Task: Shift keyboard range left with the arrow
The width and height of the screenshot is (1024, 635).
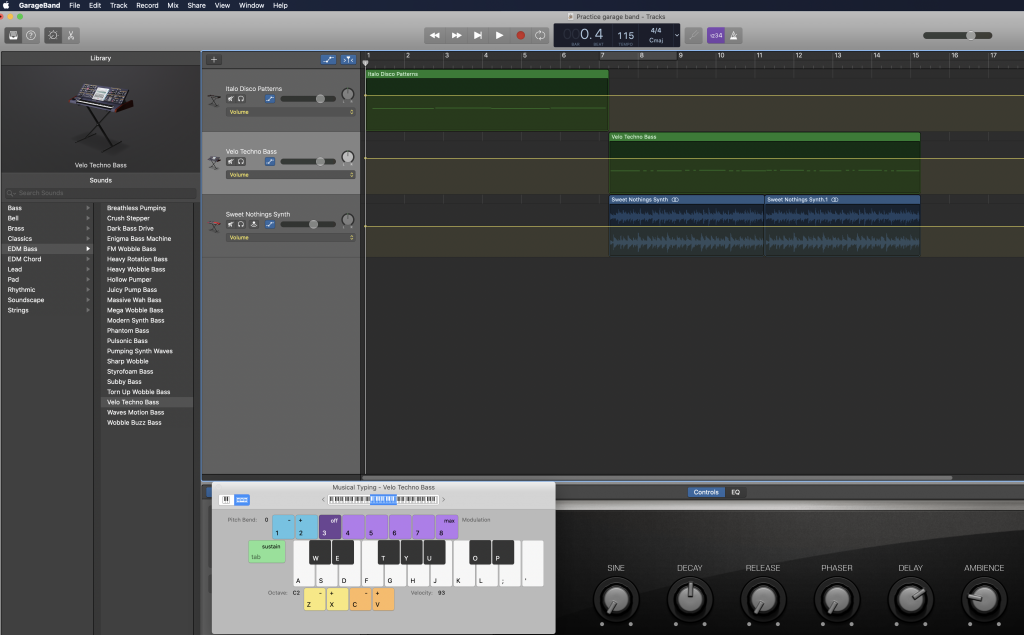Action: point(323,500)
